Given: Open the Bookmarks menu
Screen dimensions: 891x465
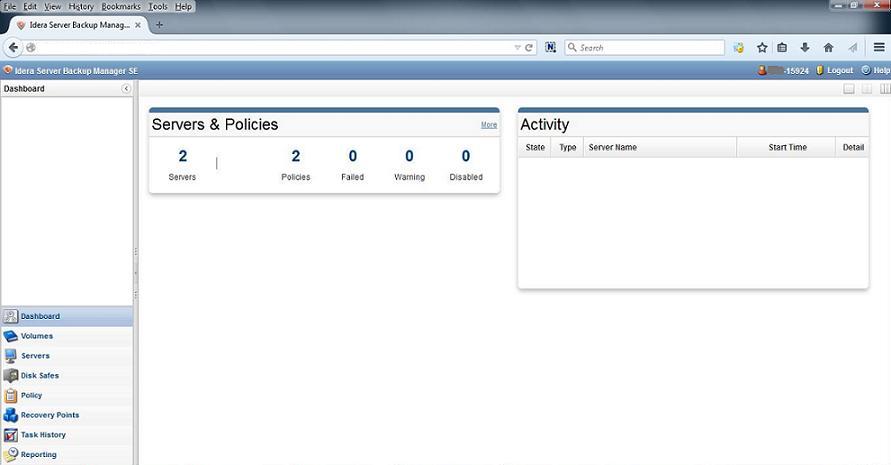Looking at the screenshot, I should 121,7.
